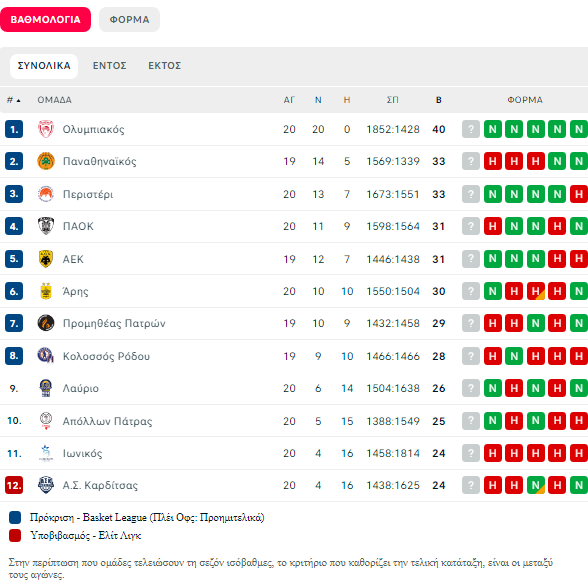The image size is (588, 588).
Task: Click the H badge with orange corner for Άρης
Action: (x=536, y=291)
